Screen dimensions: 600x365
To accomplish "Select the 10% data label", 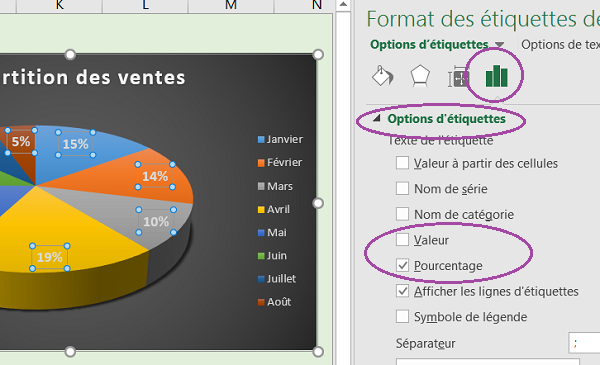I will (156, 221).
